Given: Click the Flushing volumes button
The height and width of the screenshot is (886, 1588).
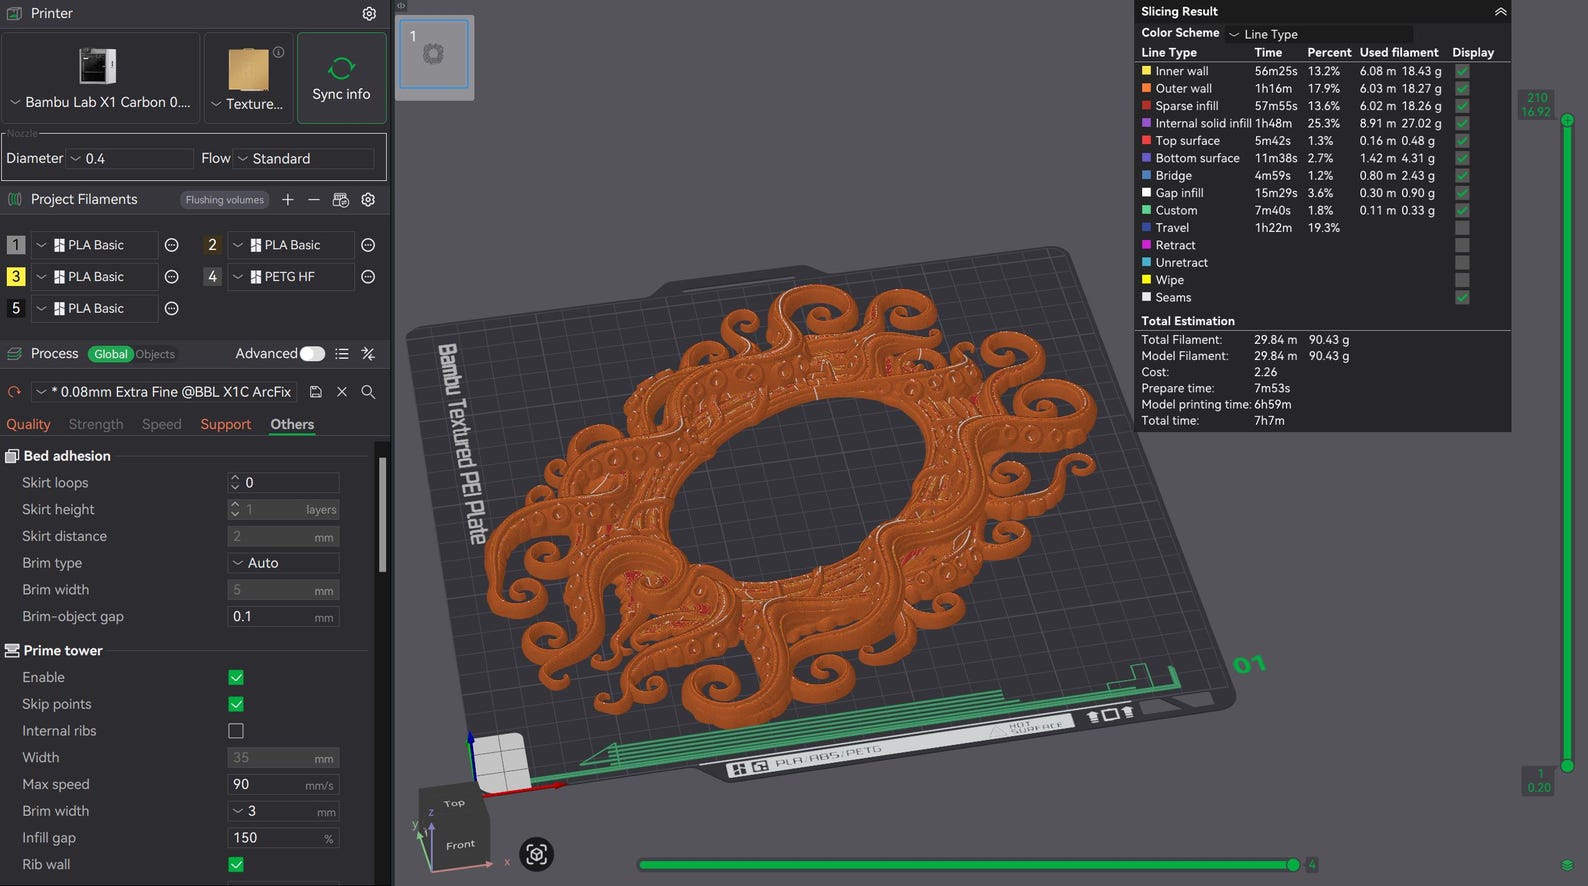Looking at the screenshot, I should click(x=225, y=200).
